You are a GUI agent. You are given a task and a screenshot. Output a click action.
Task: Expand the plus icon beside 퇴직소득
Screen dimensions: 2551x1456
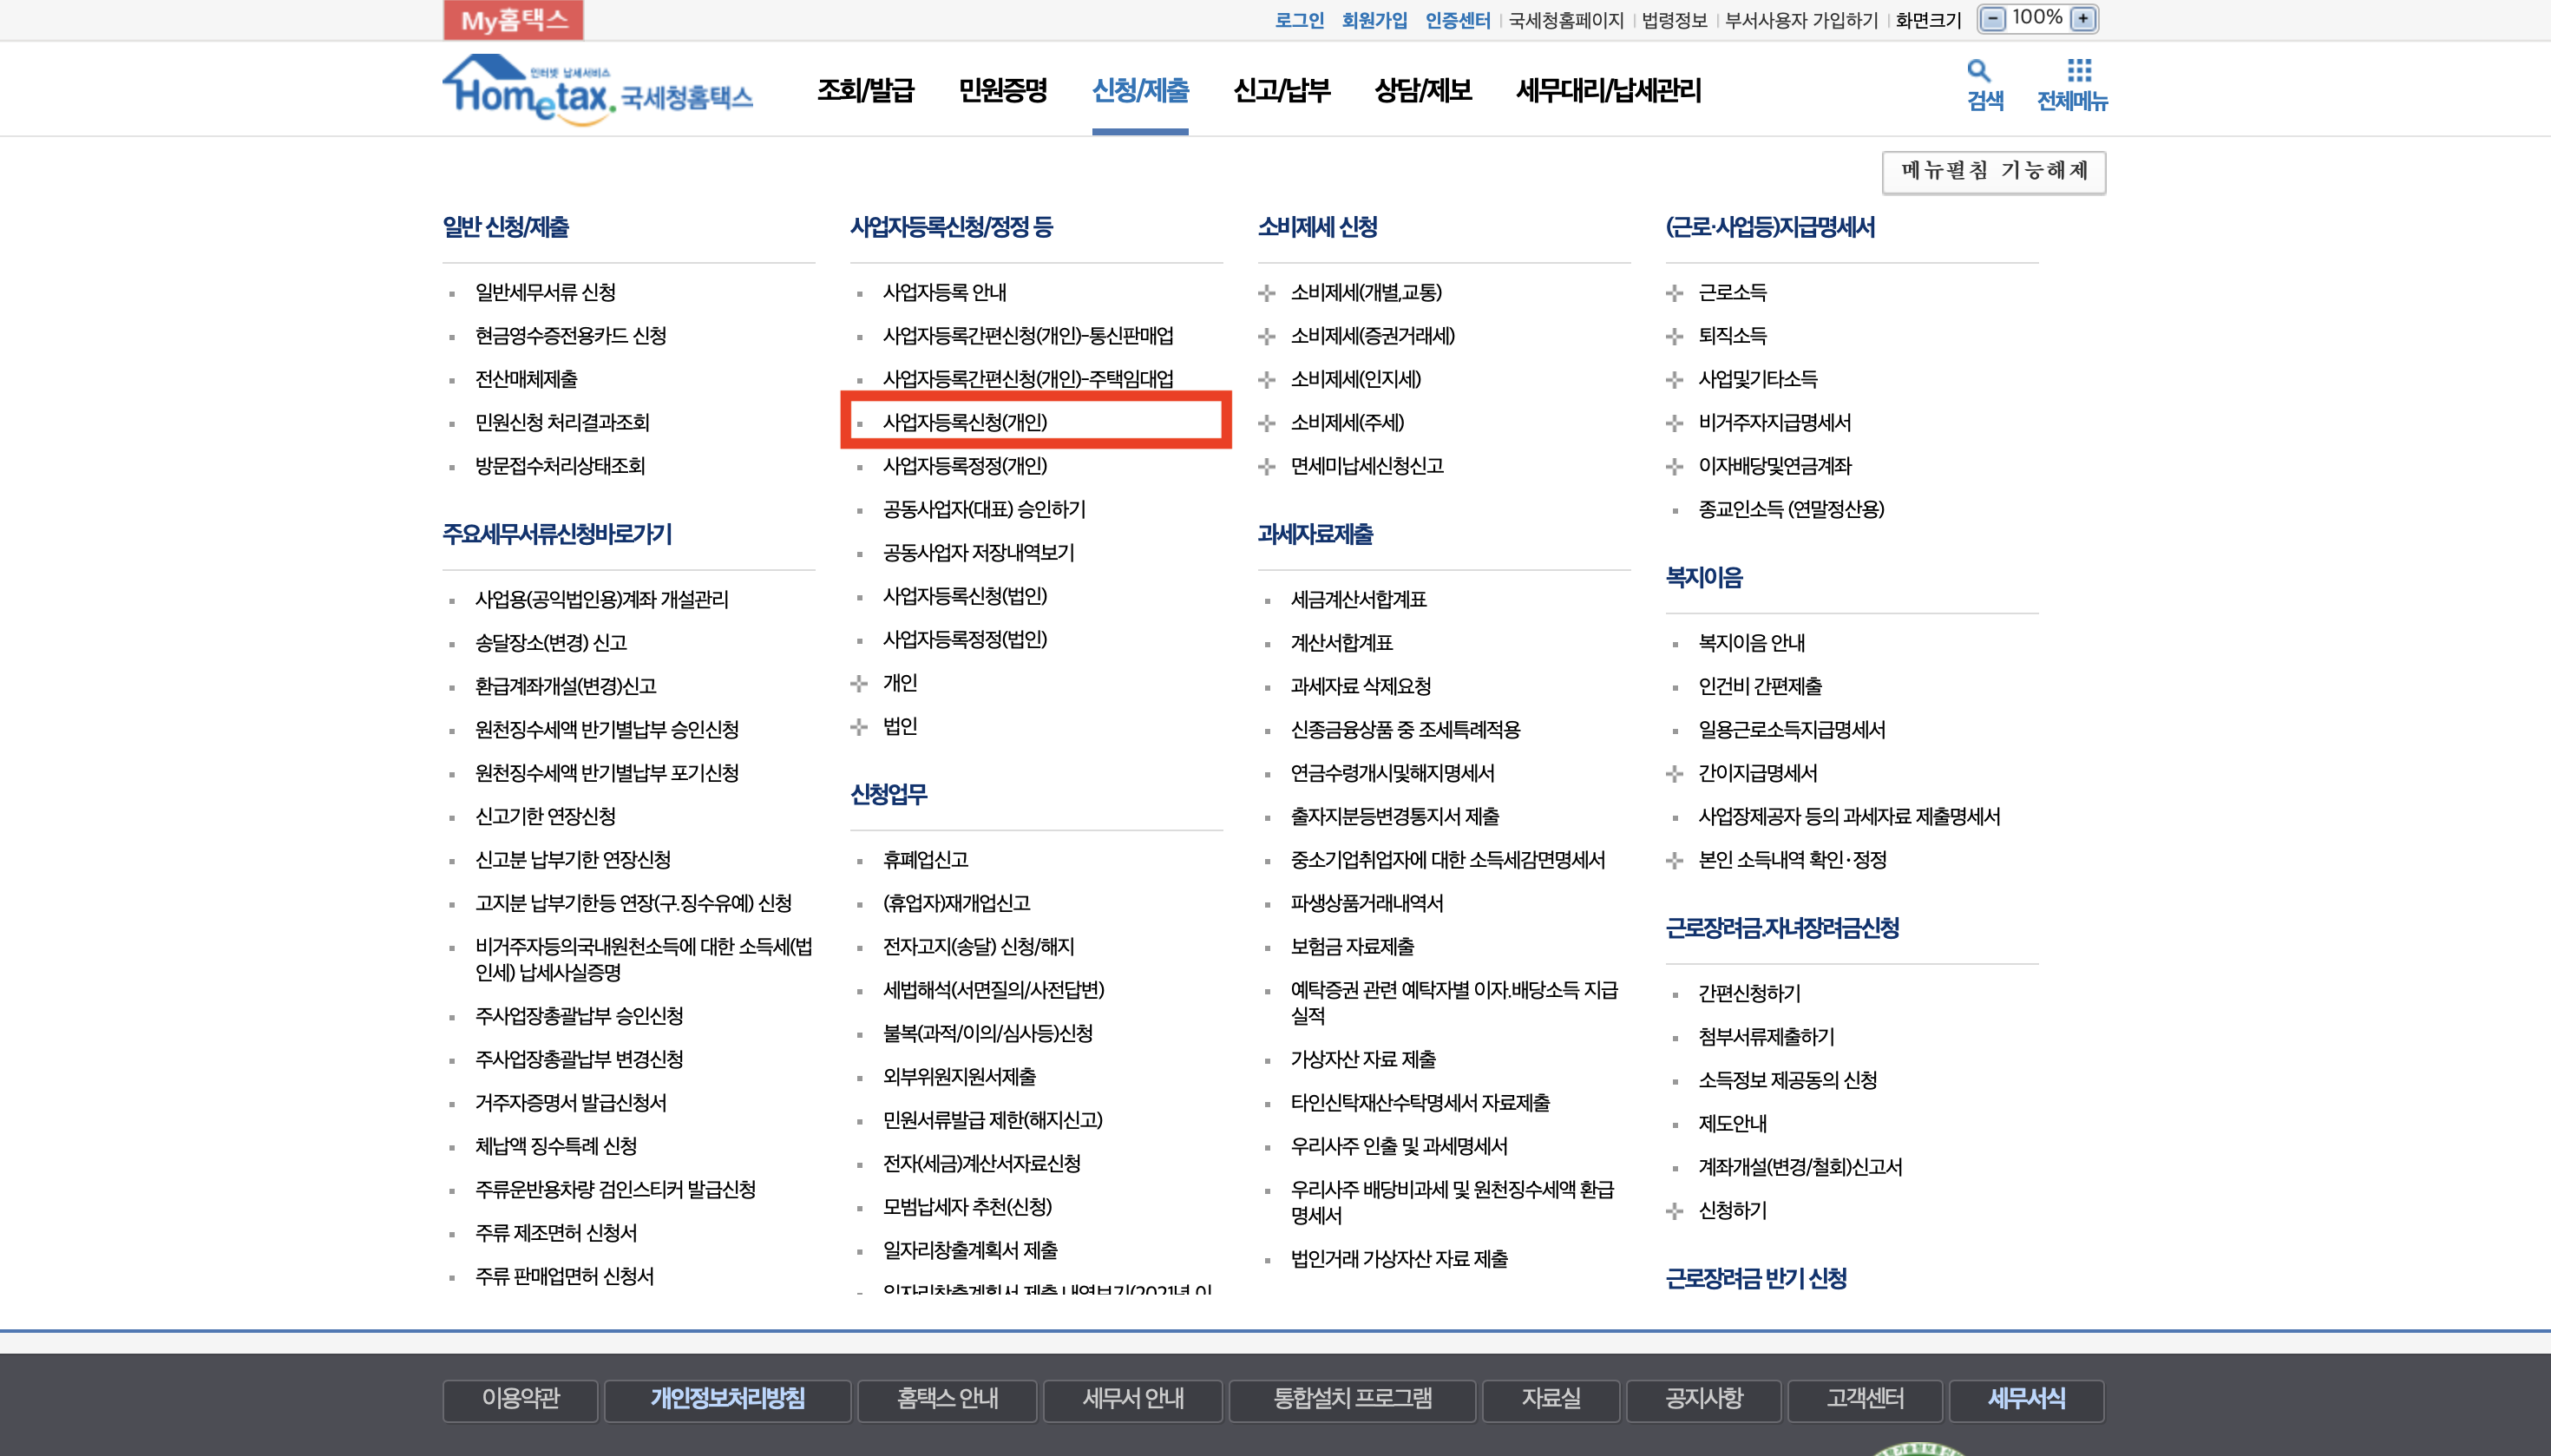(x=1674, y=336)
